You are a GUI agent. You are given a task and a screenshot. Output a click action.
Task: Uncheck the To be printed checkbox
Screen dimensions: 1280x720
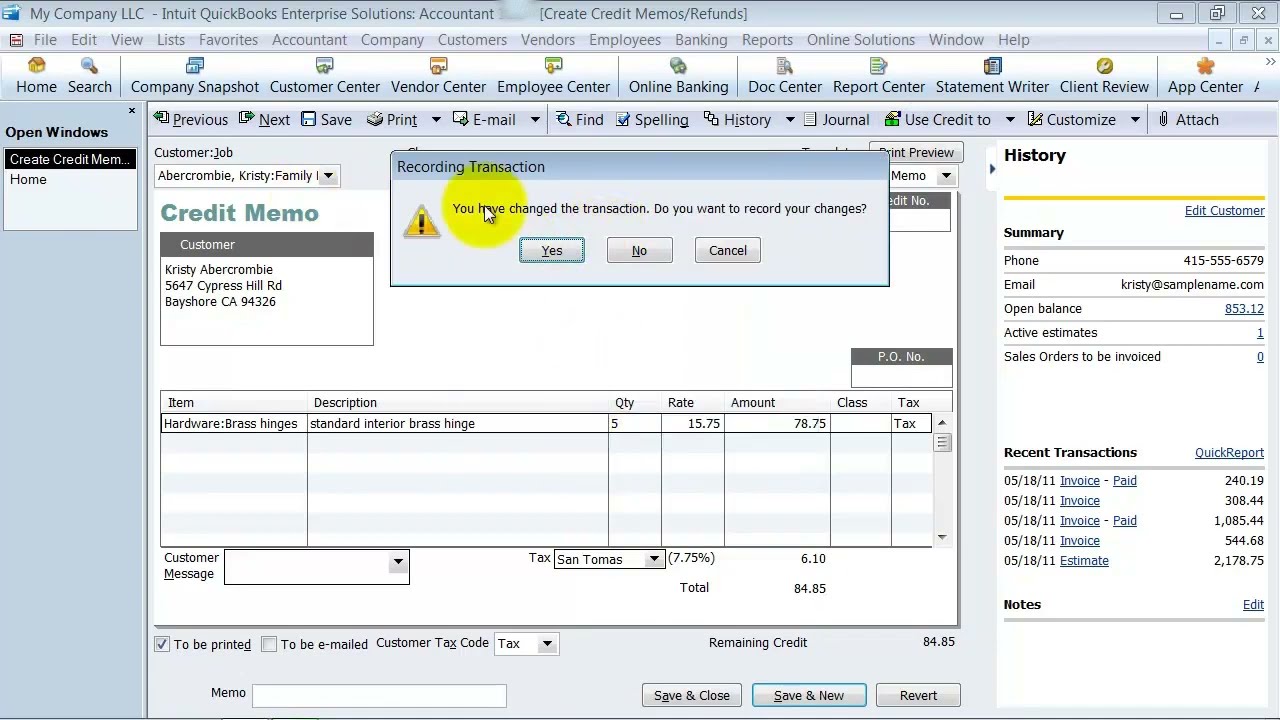tap(162, 644)
